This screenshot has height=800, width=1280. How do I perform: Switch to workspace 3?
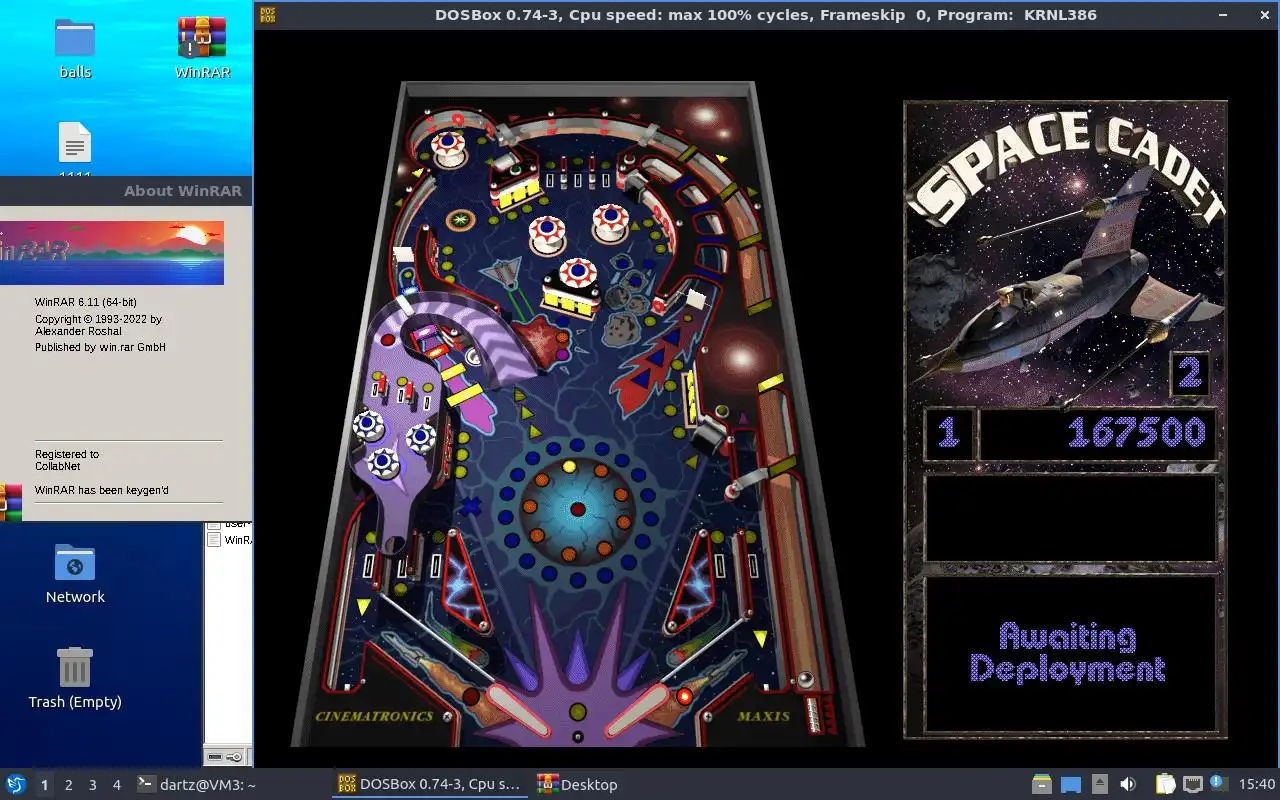point(92,785)
